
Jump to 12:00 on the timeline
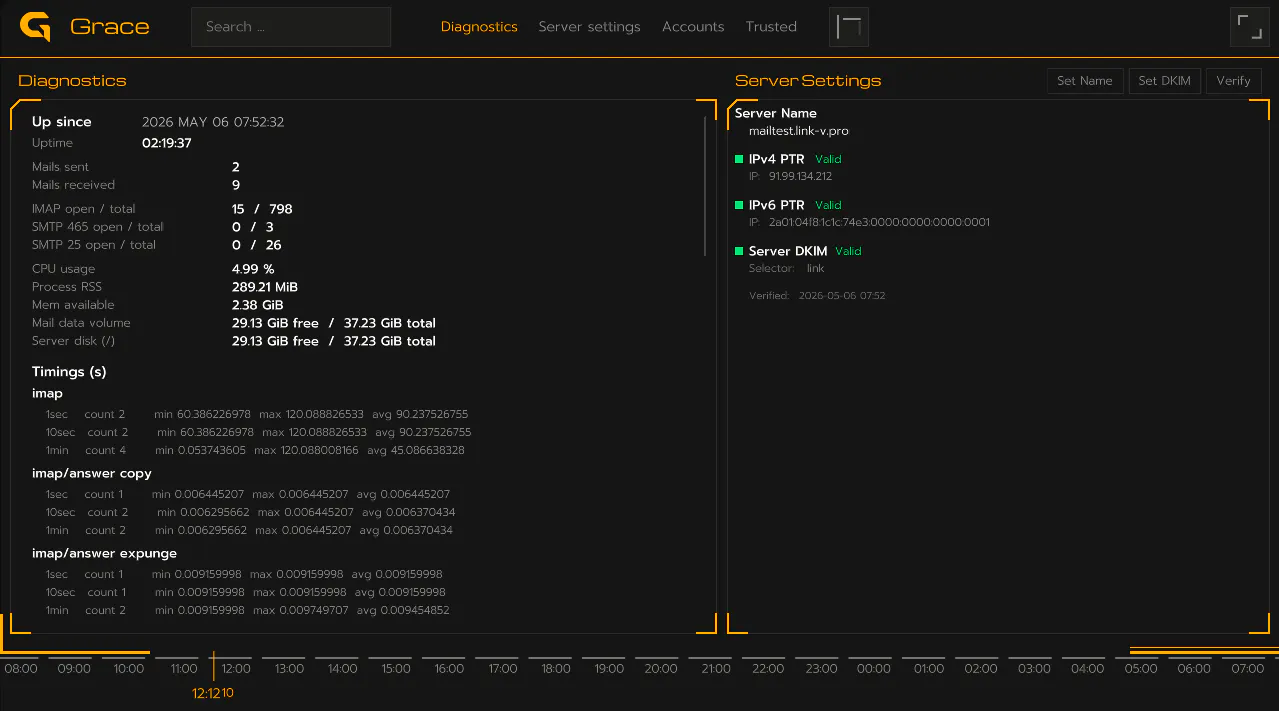(236, 669)
